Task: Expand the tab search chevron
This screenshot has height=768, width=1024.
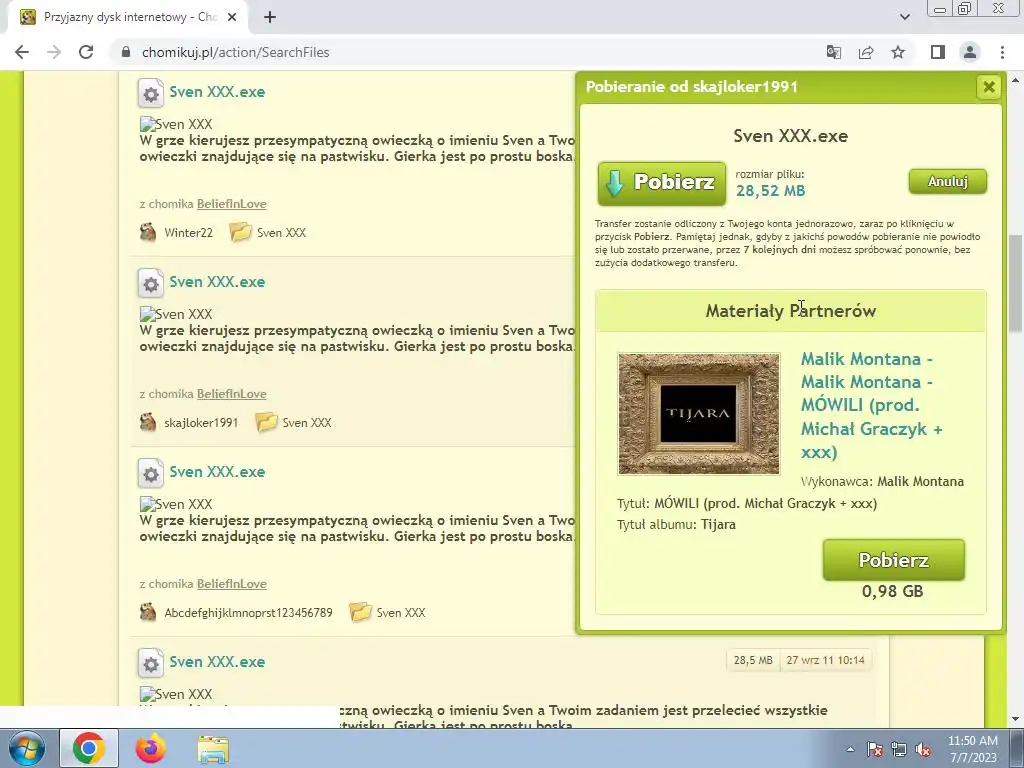Action: click(x=904, y=17)
